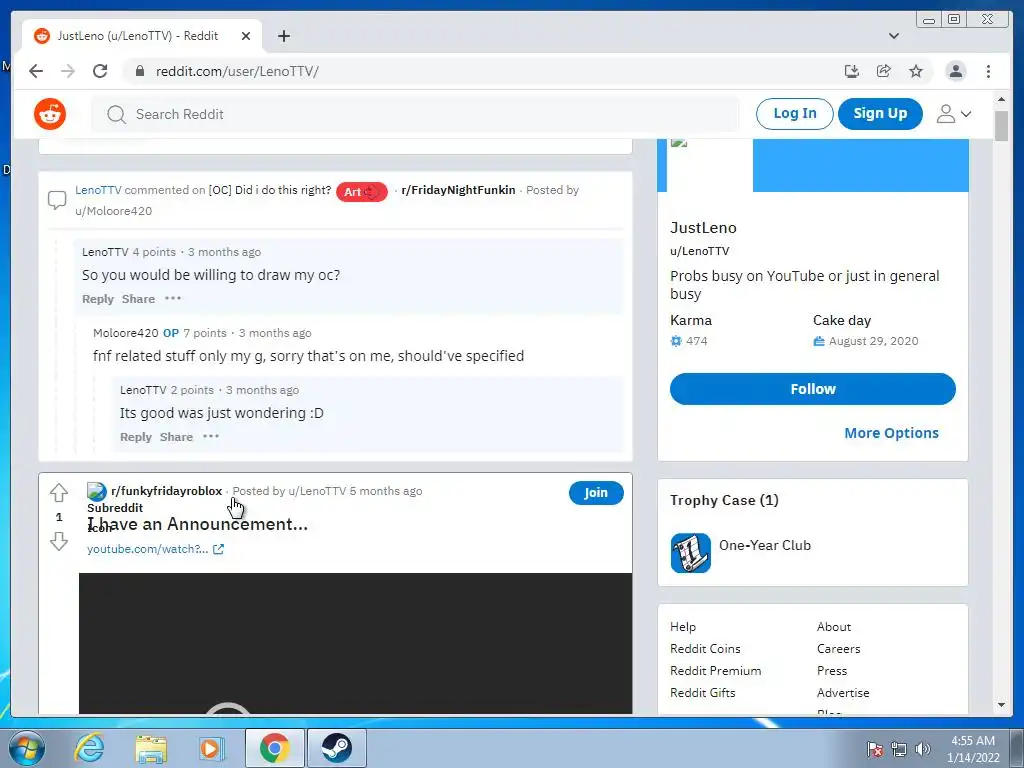This screenshot has width=1024, height=768.
Task: Click the address bar URL reddit.com/user/LenoTTV/
Action: [237, 71]
